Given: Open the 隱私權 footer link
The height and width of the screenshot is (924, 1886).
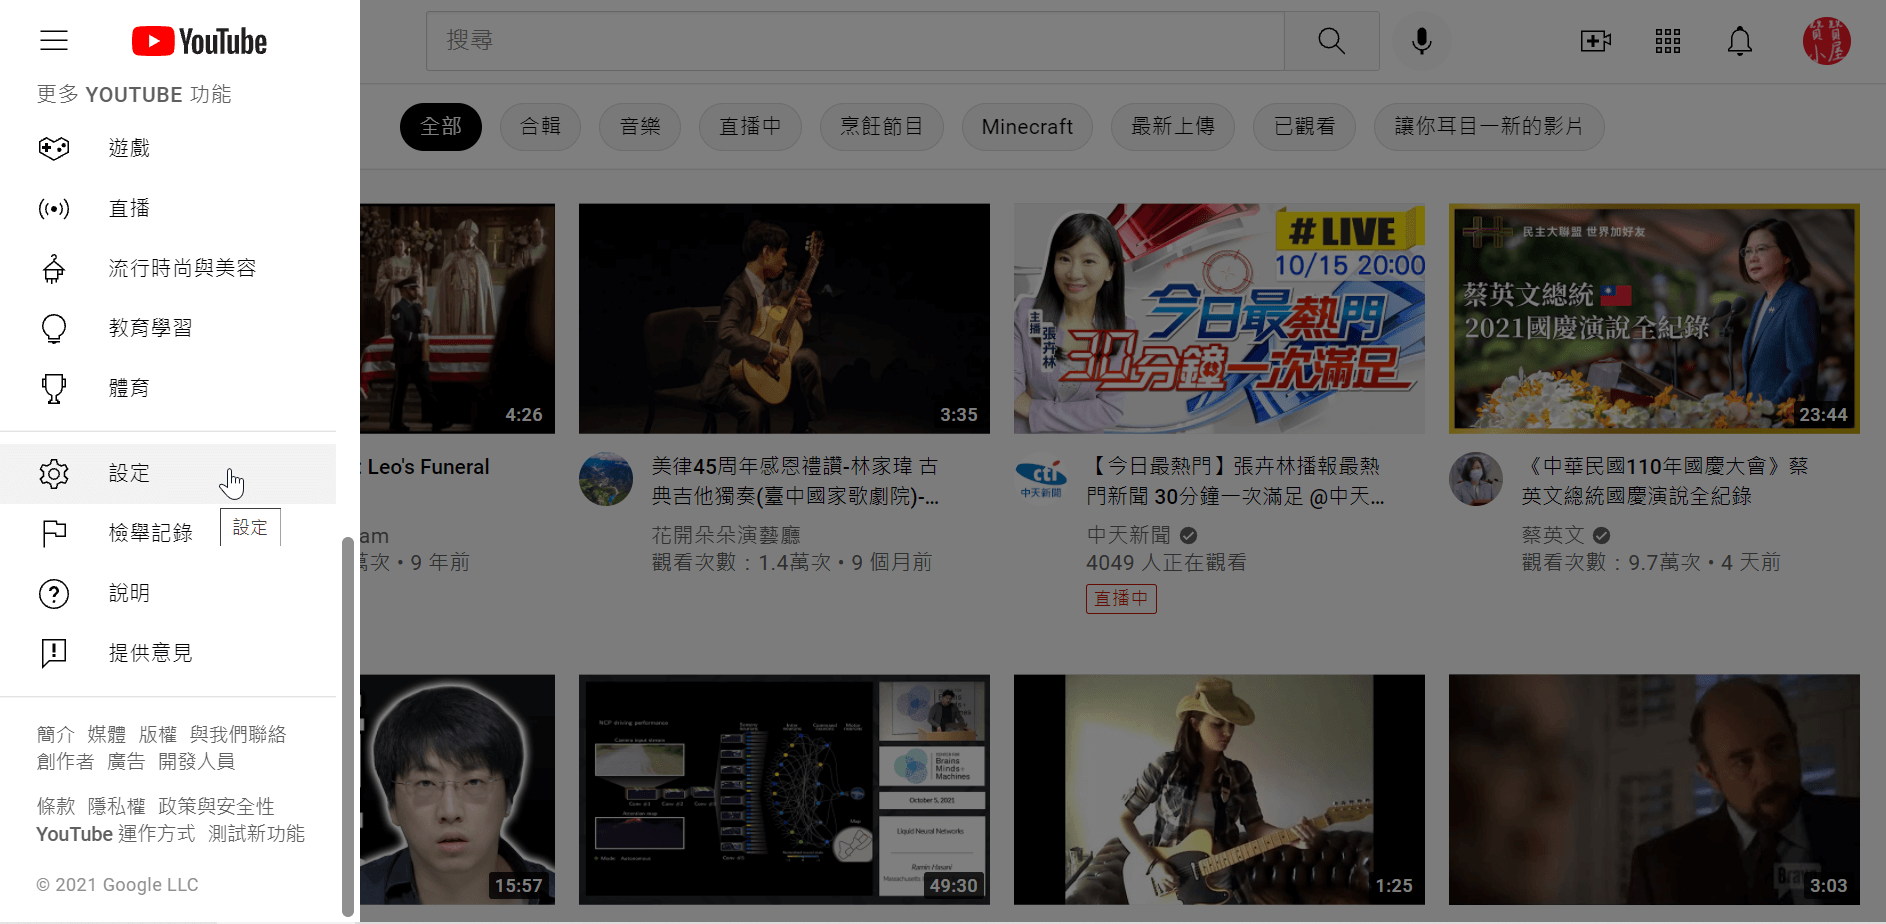Looking at the screenshot, I should click(x=117, y=807).
